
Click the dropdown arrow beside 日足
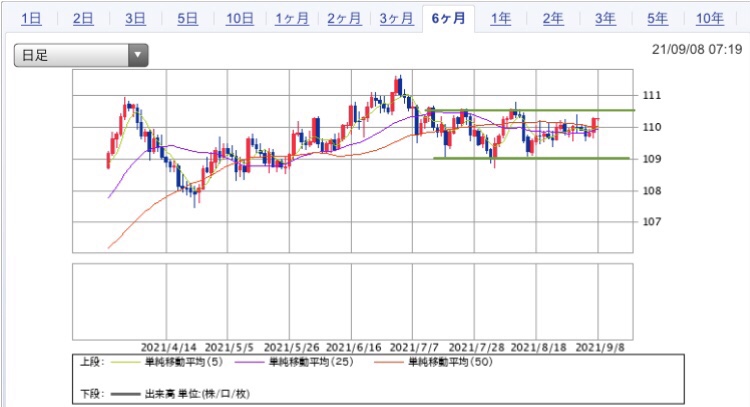pyautogui.click(x=138, y=55)
